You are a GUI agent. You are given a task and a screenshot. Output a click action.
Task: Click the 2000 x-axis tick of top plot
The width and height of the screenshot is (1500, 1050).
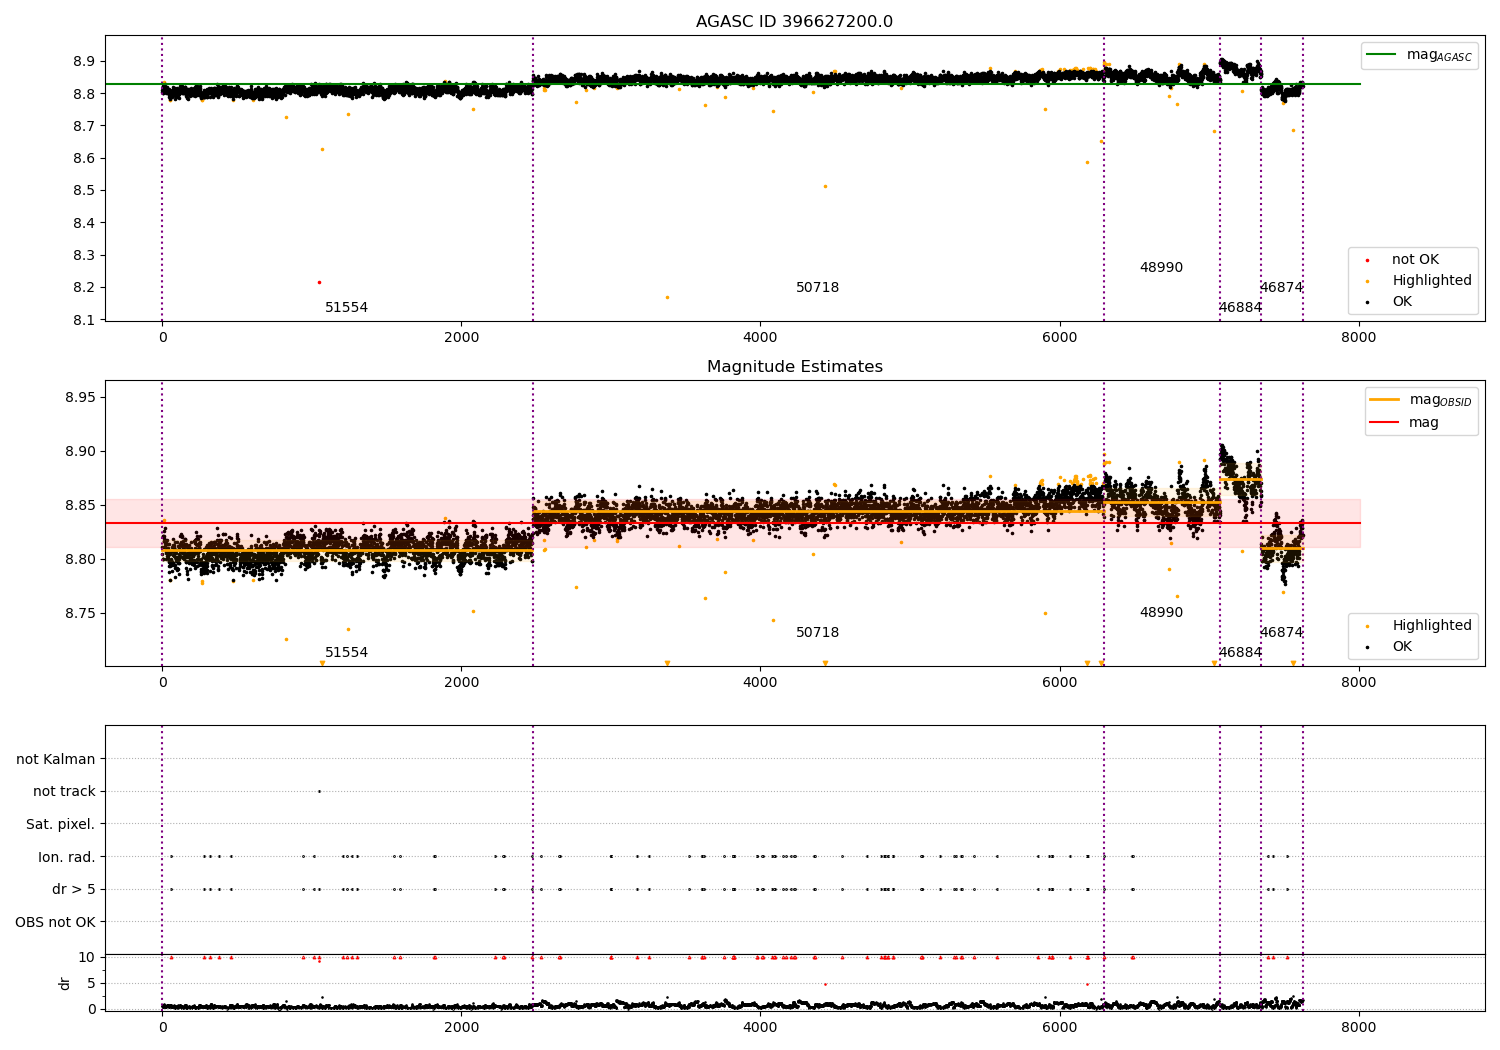pos(461,338)
